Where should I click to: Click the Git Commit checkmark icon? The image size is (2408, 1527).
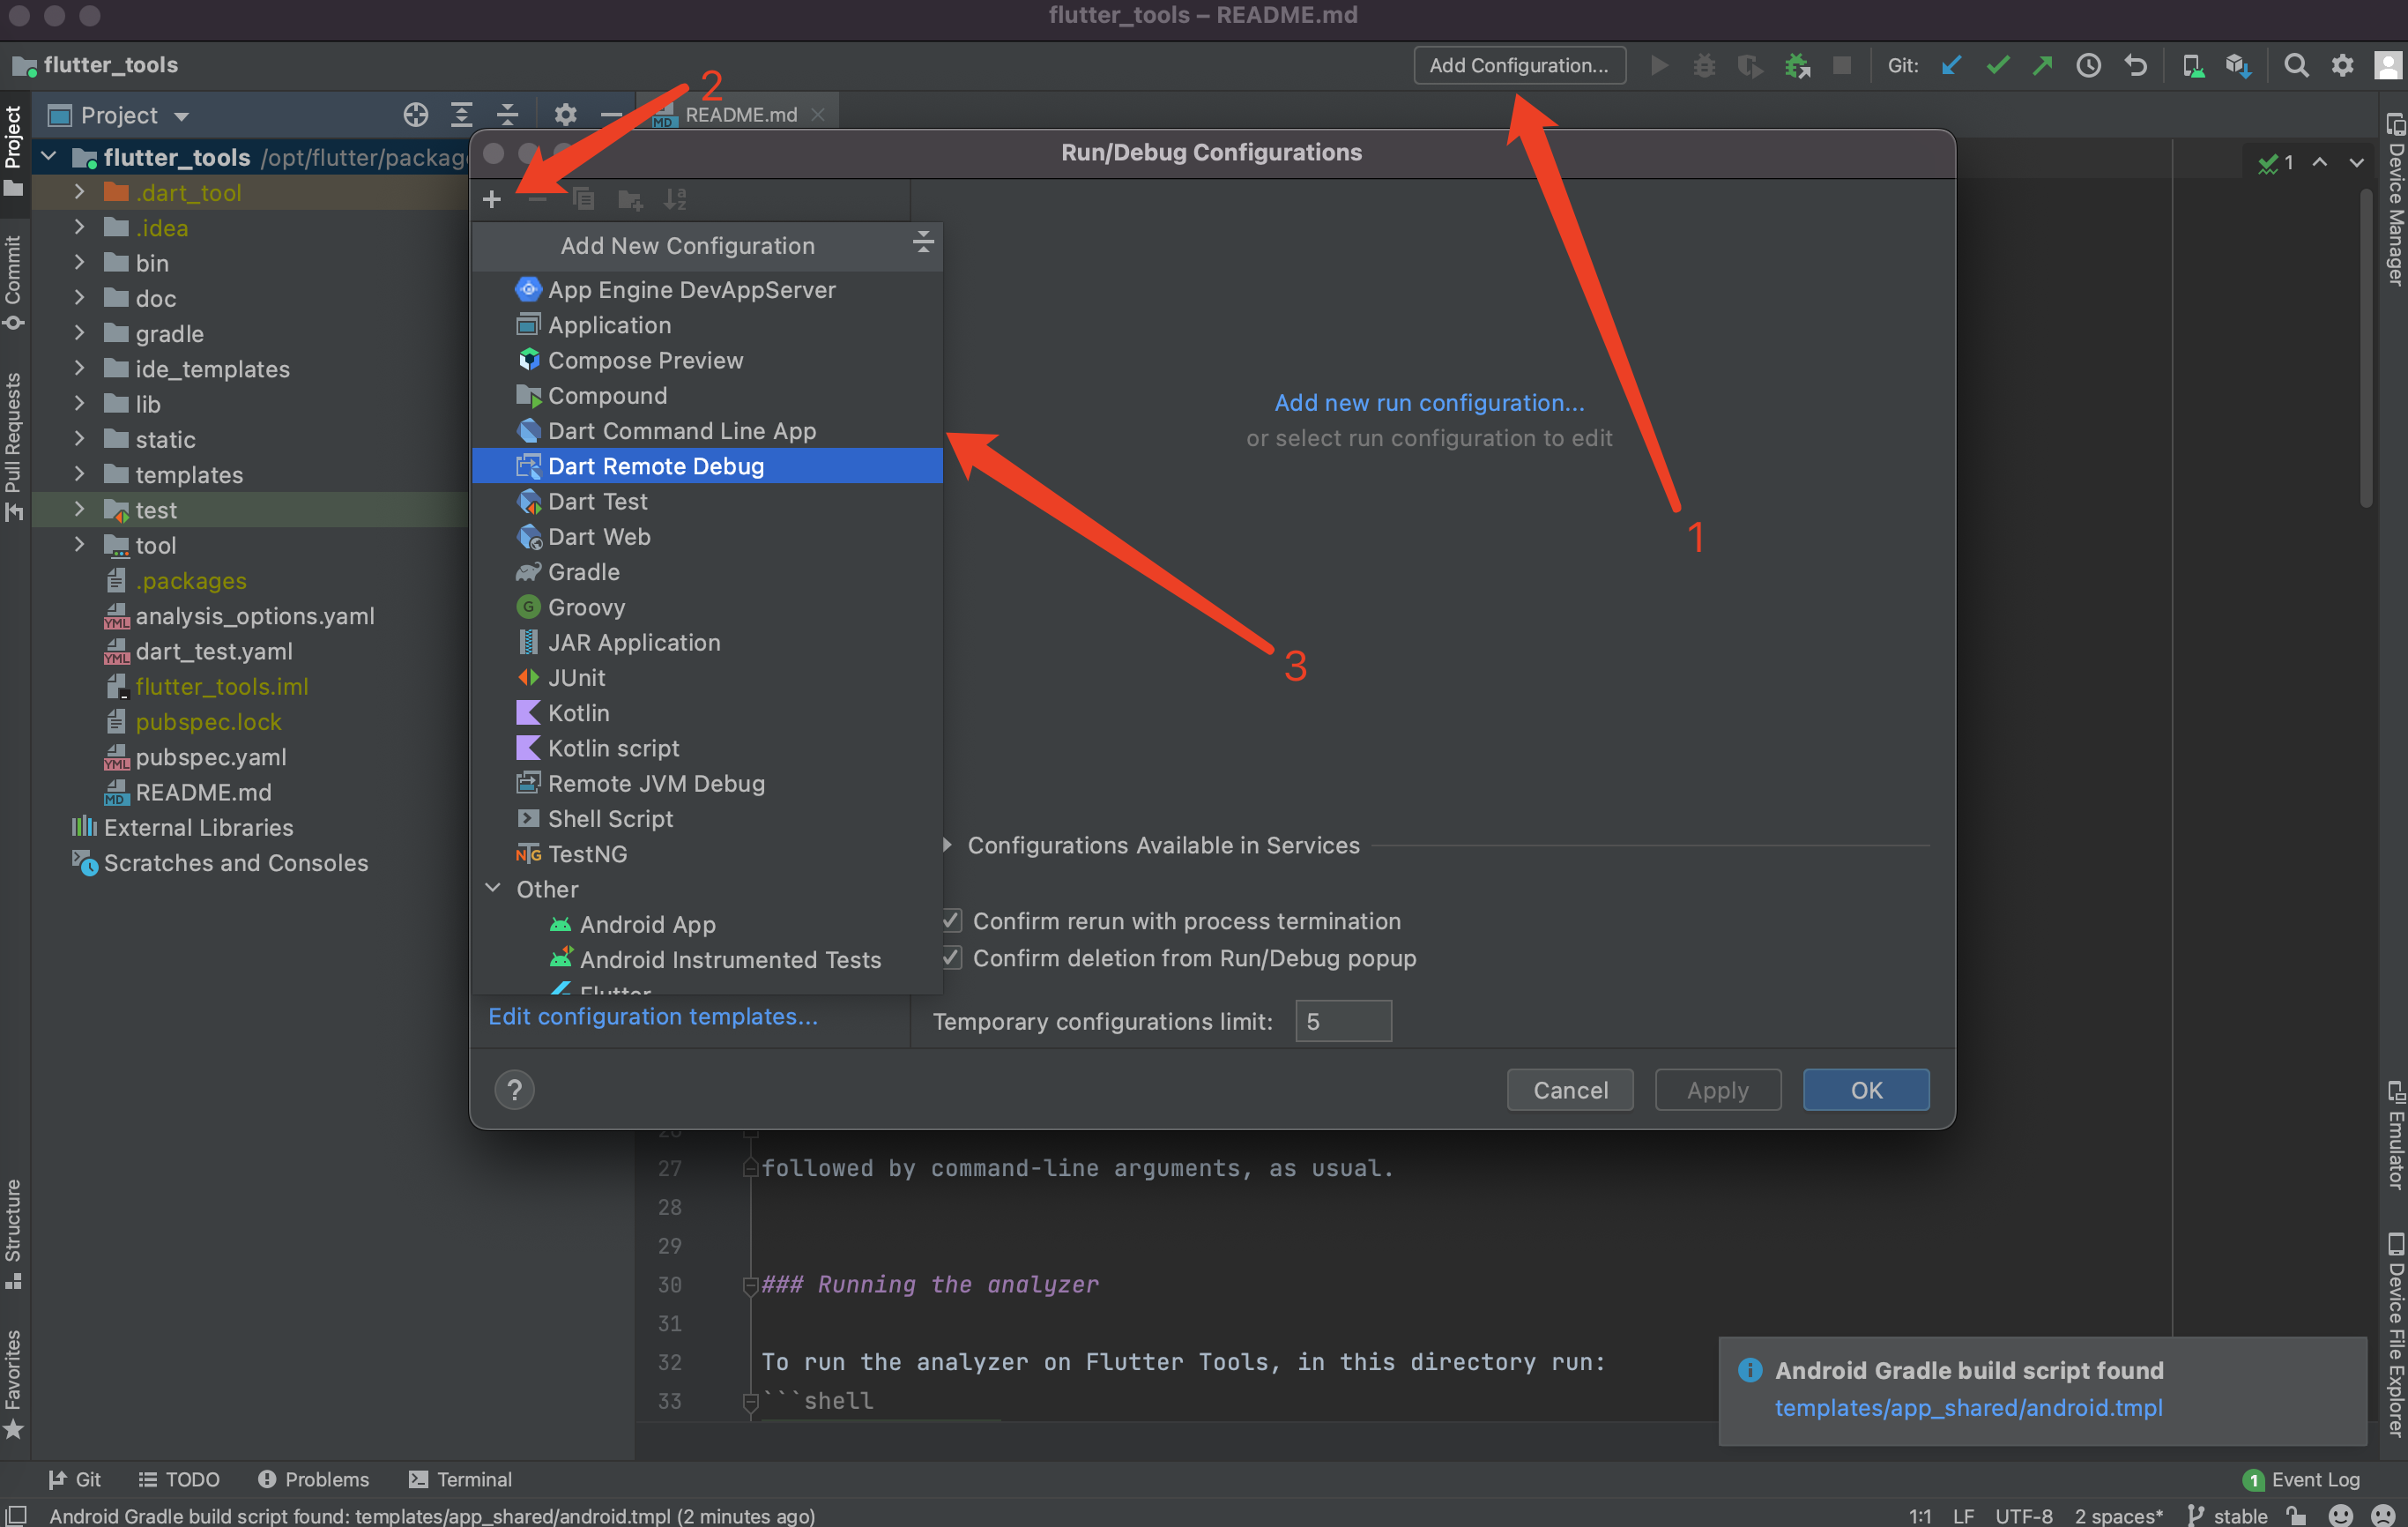tap(1998, 66)
